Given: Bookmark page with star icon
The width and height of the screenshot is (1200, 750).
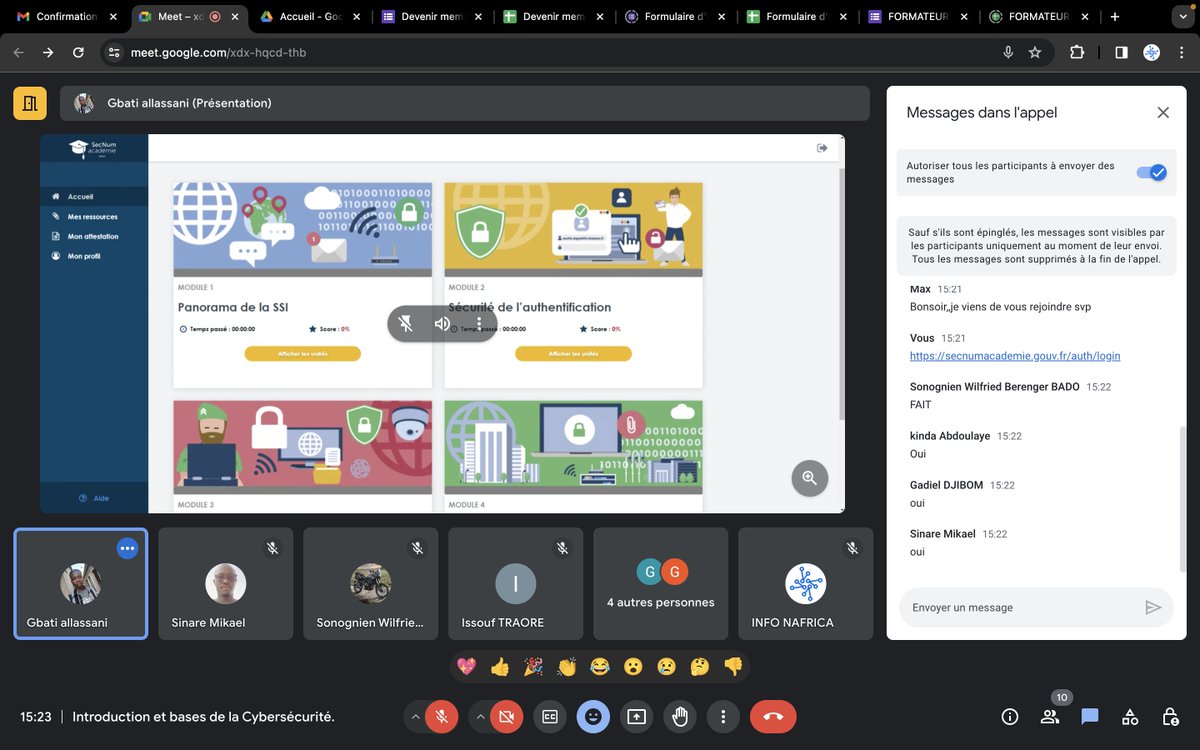Looking at the screenshot, I should (1035, 52).
